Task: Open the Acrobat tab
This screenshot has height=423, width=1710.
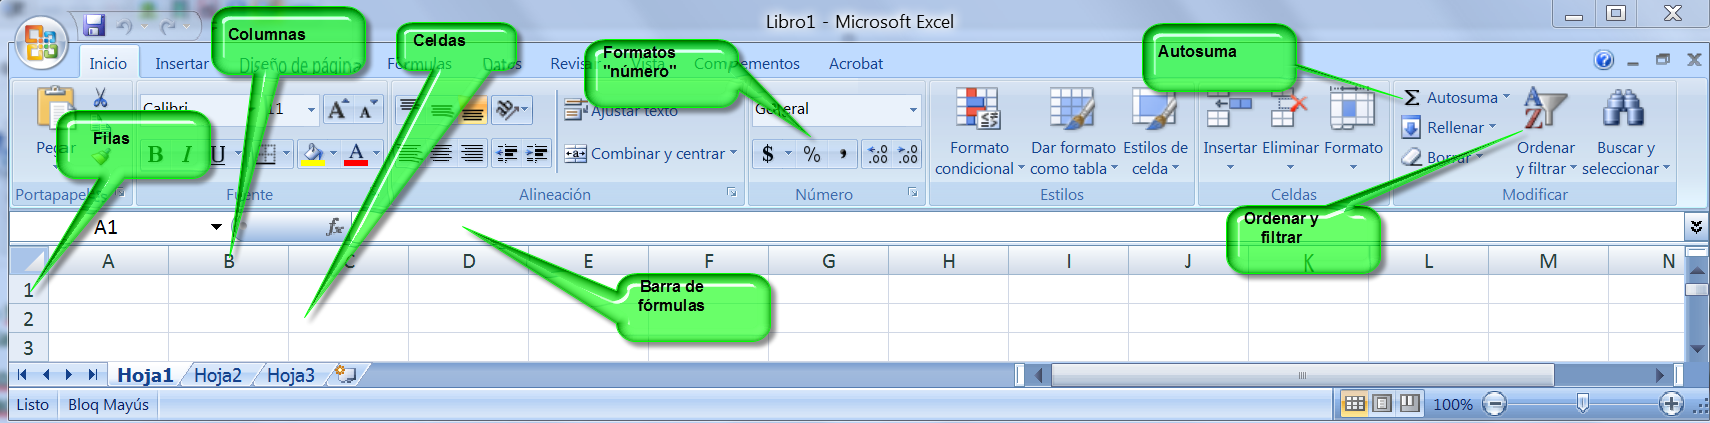Action: [856, 63]
